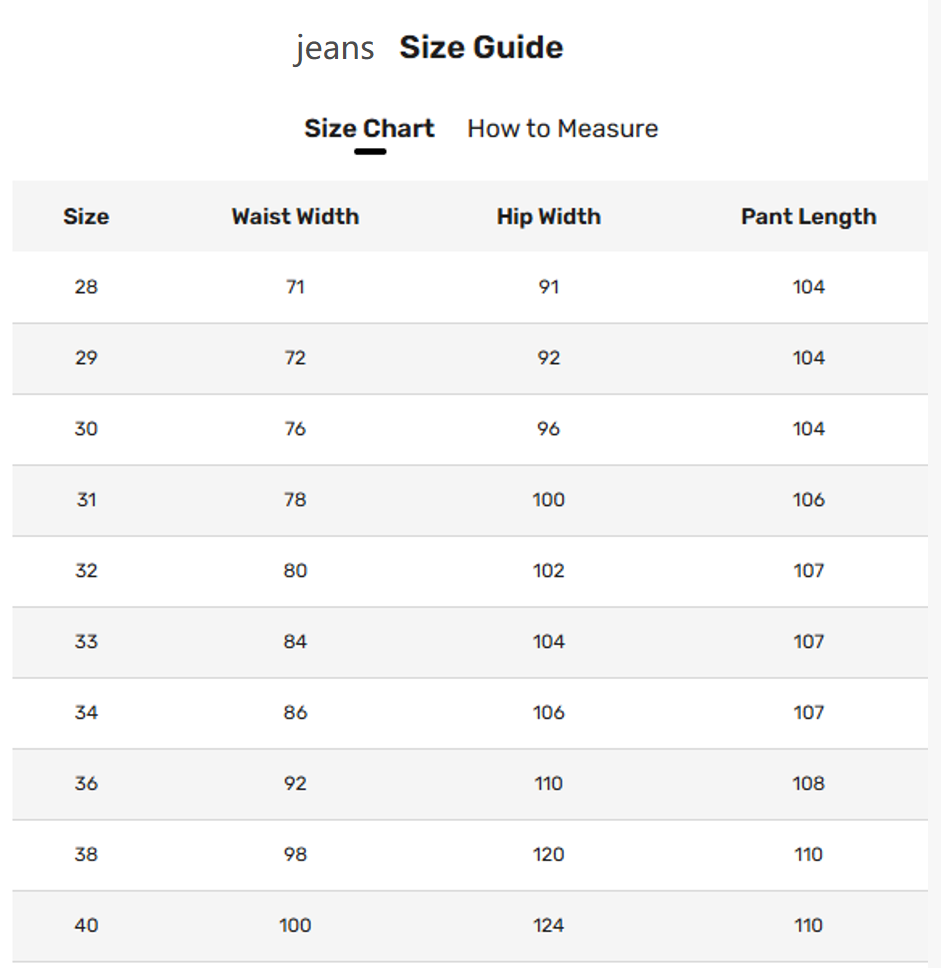The width and height of the screenshot is (941, 968).
Task: Click the Size Guide heading
Action: coord(481,48)
